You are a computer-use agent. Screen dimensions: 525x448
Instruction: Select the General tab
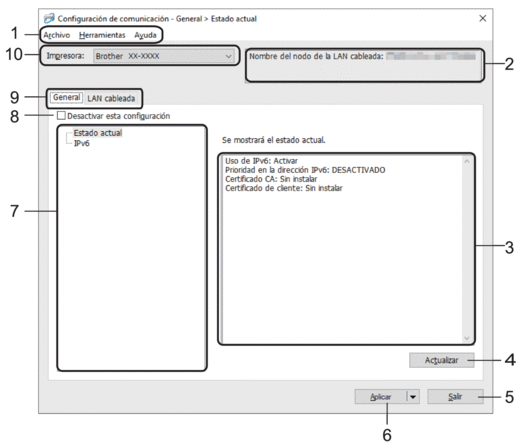tap(67, 97)
